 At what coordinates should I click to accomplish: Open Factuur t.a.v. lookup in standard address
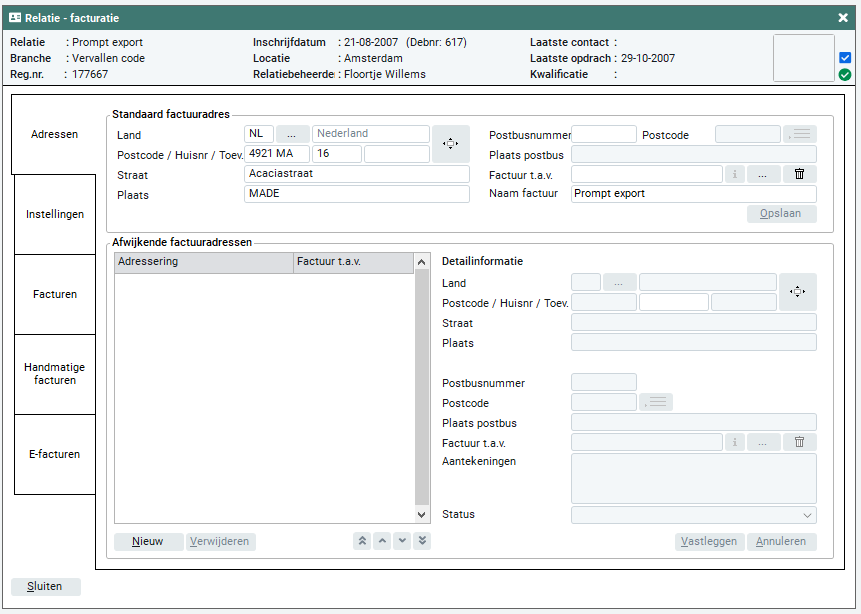(763, 174)
